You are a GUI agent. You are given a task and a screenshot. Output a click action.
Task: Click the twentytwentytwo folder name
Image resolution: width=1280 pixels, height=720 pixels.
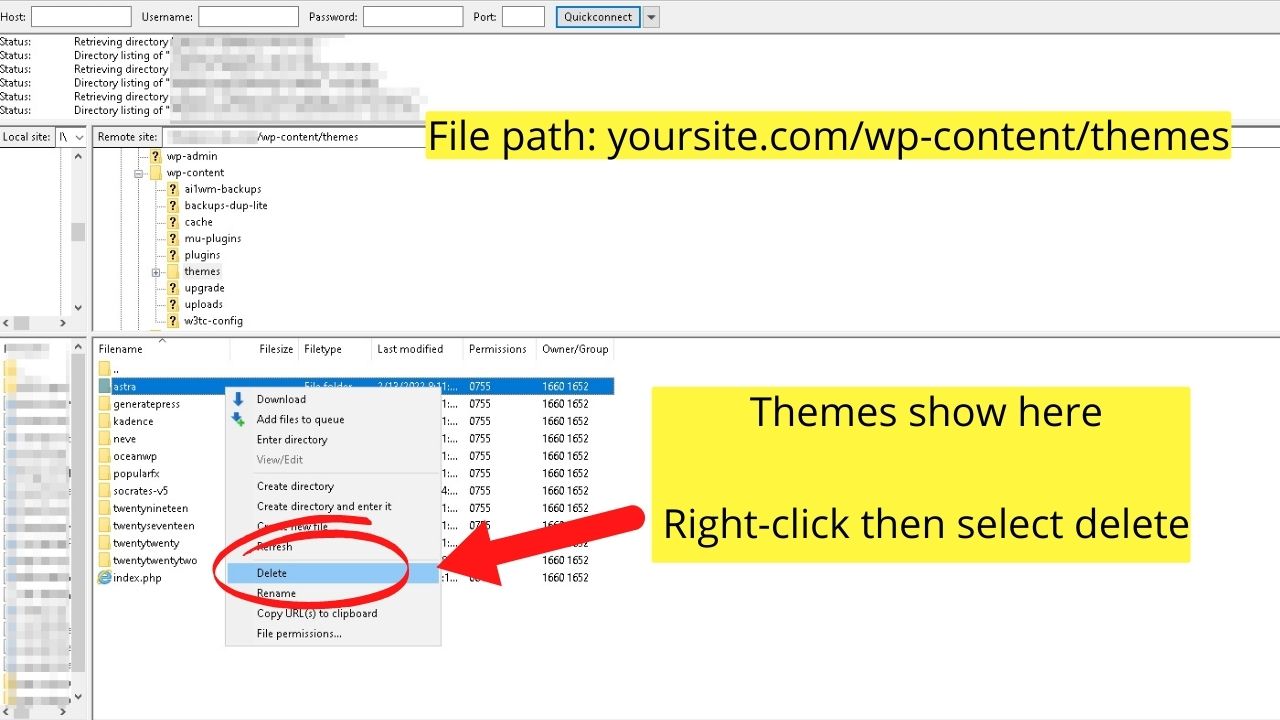coord(155,560)
